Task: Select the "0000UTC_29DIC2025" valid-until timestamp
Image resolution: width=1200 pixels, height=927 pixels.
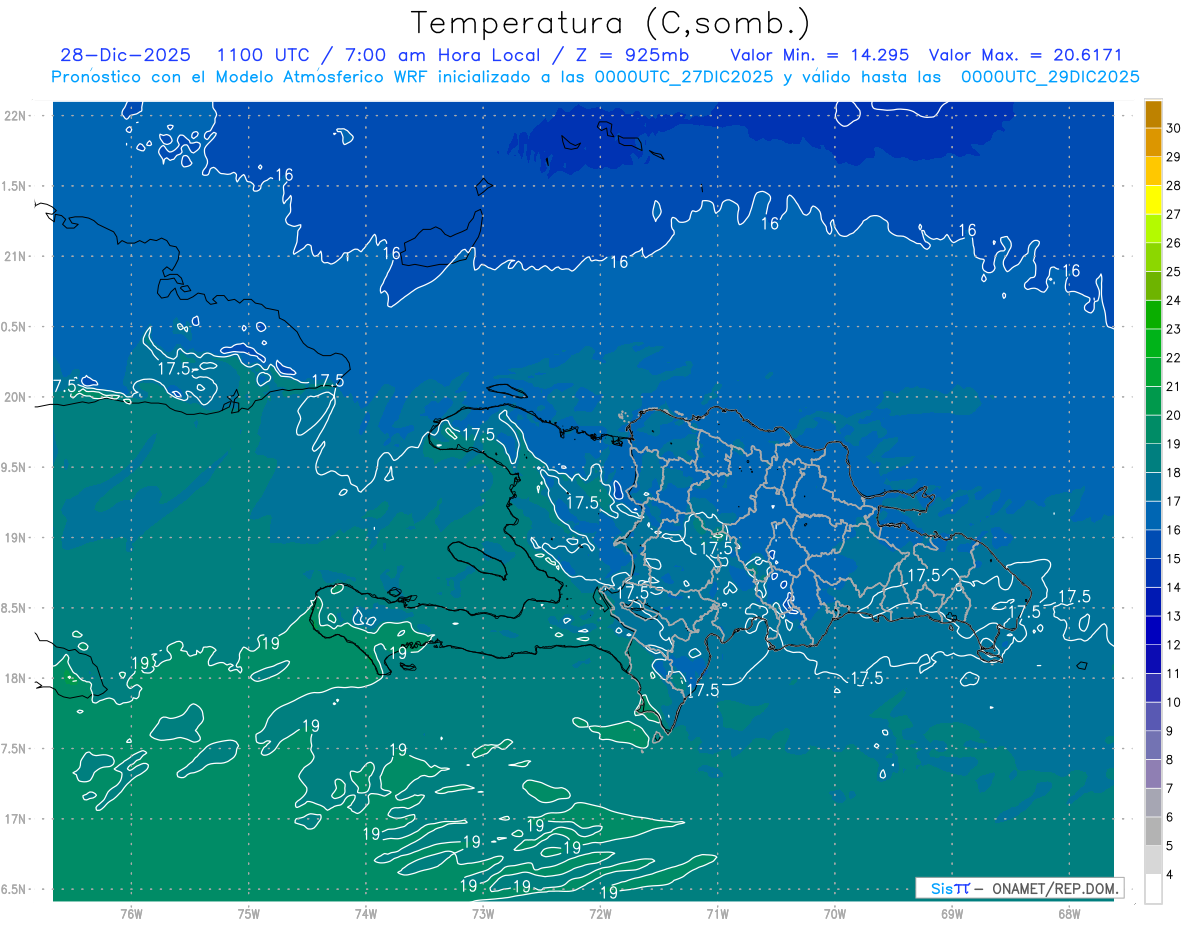Action: 1050,77
